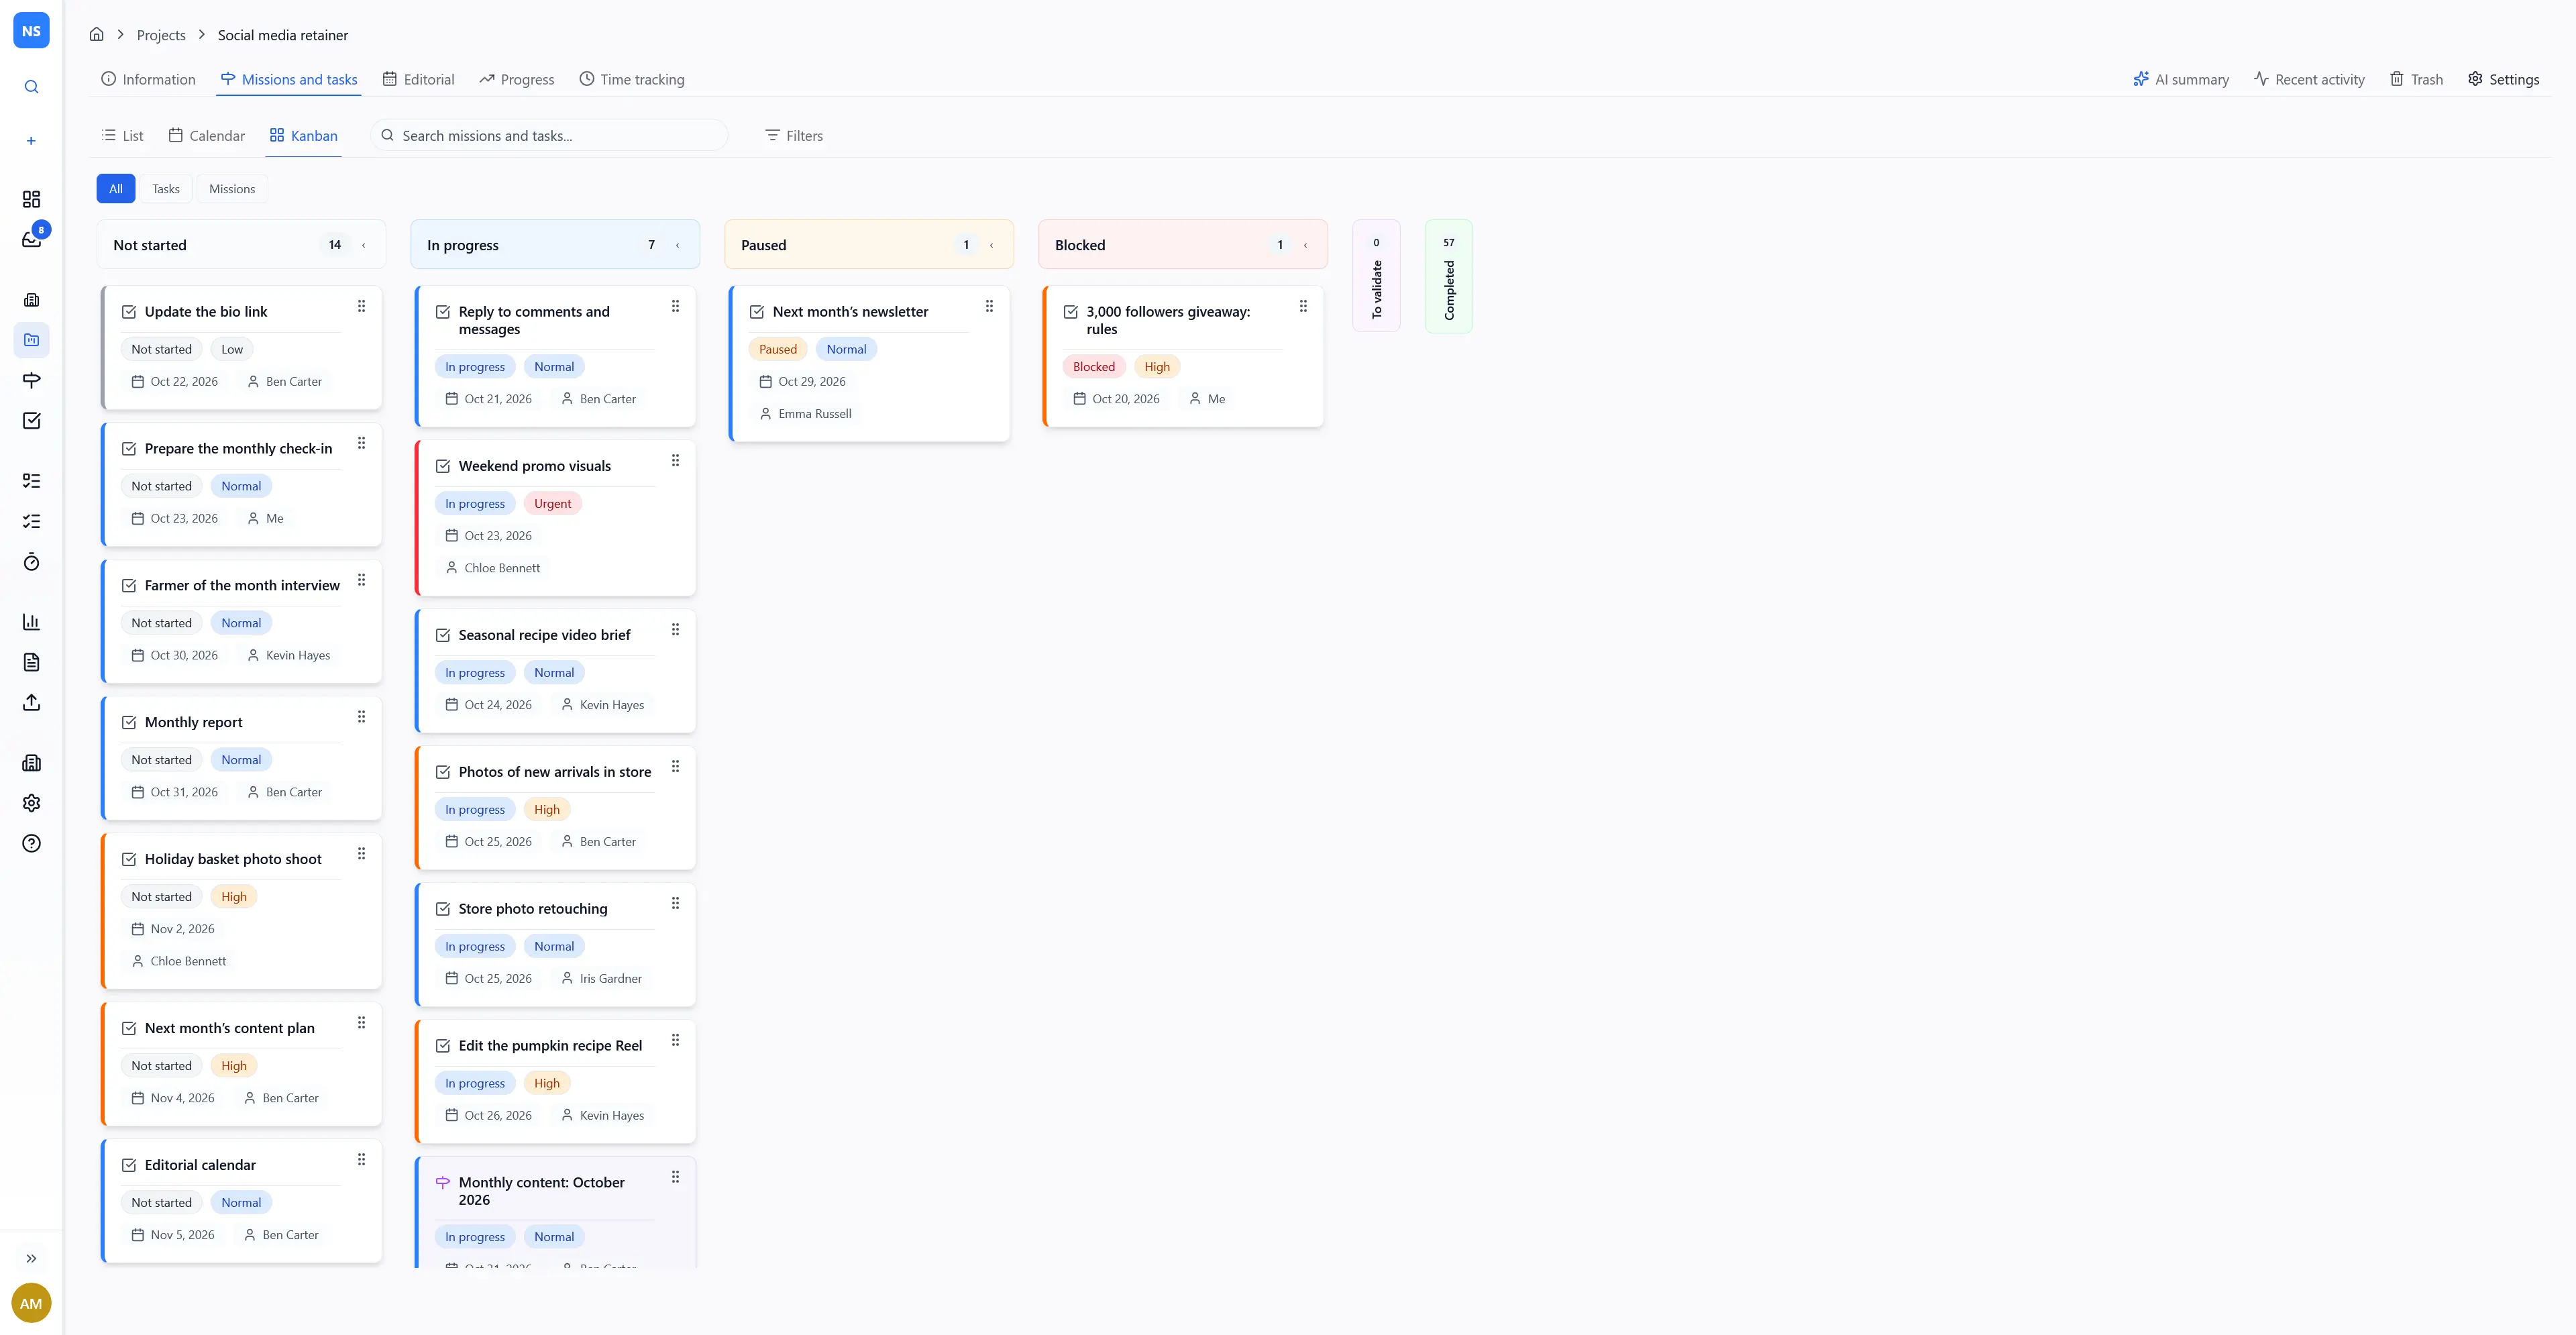The width and height of the screenshot is (2576, 1335).
Task: Click drag handle on Weekend promo visuals card
Action: (675, 460)
